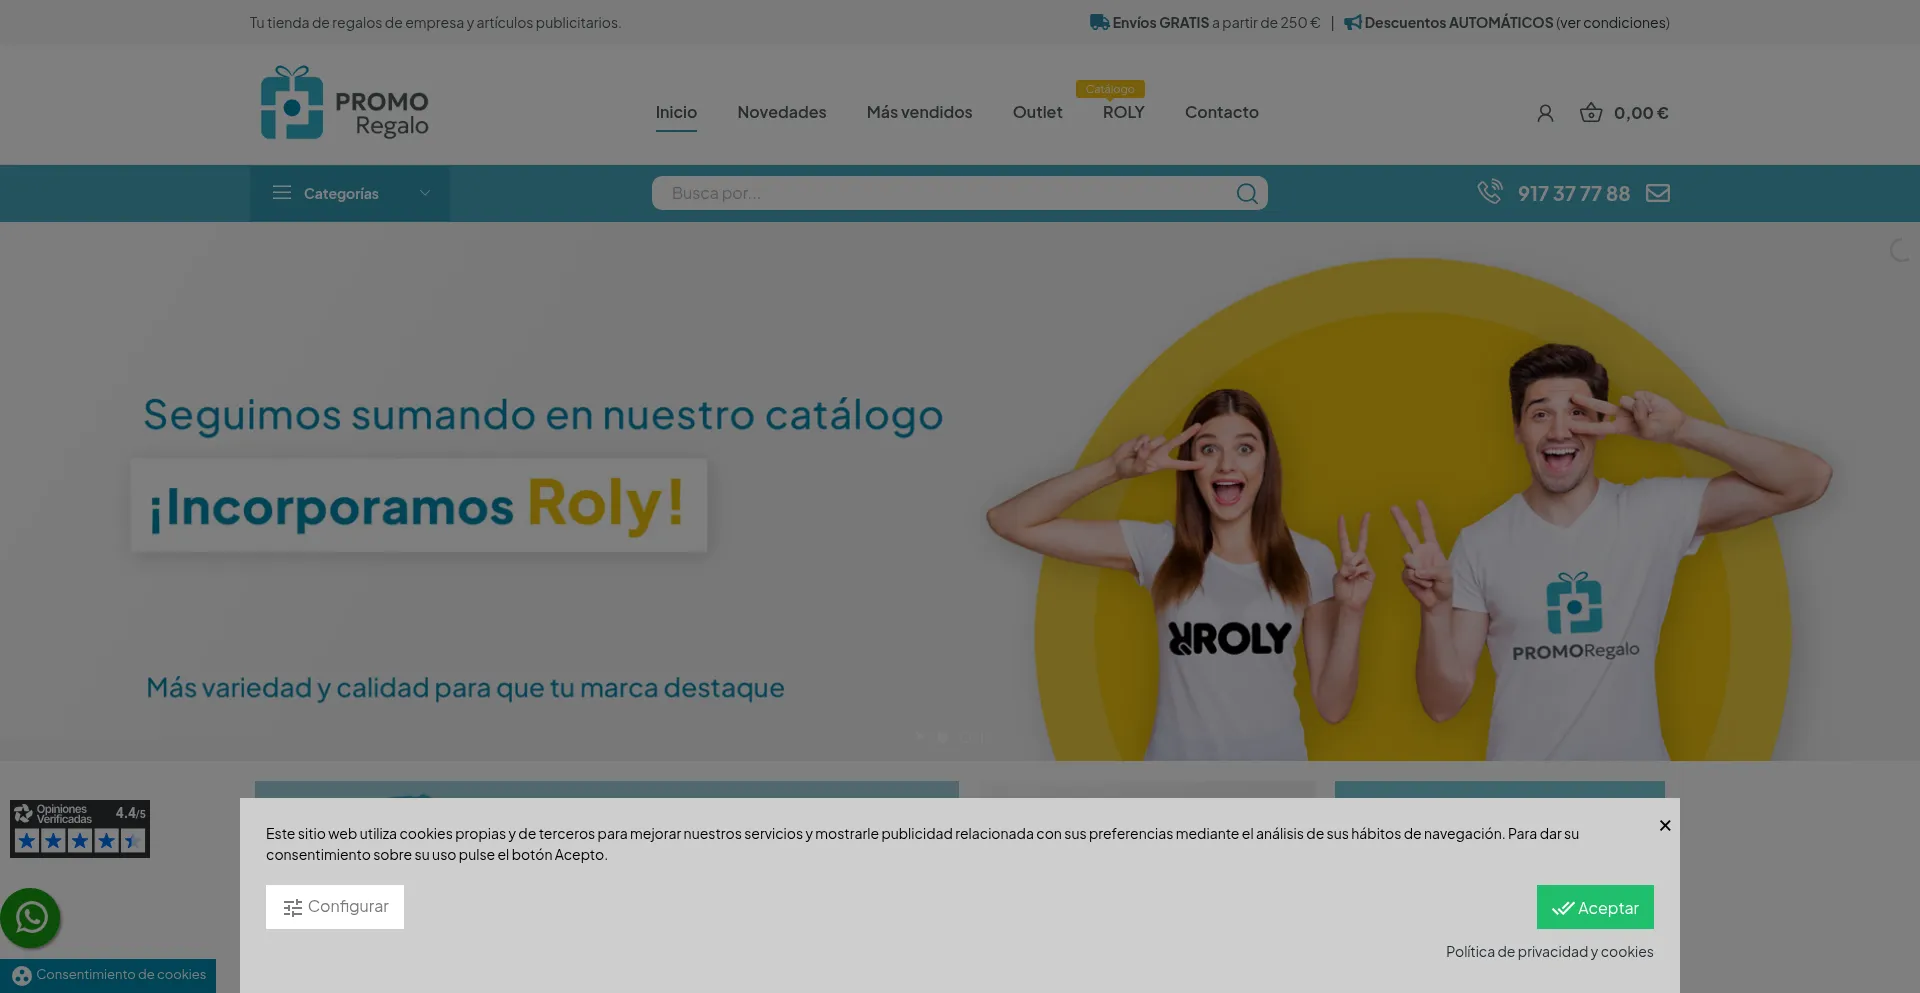Click the email envelope icon
1920x993 pixels.
[x=1658, y=193]
